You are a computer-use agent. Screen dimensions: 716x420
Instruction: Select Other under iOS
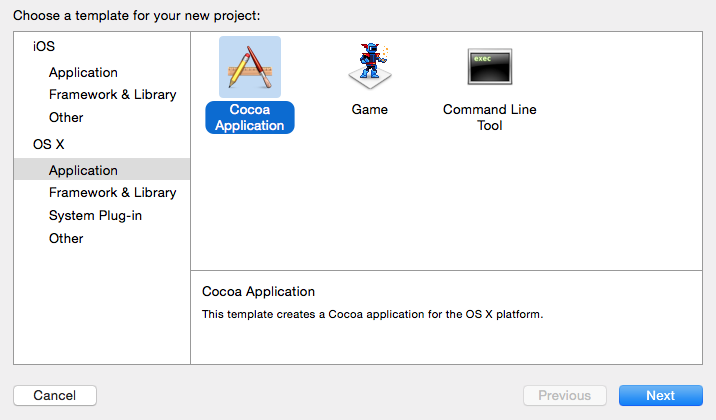pos(66,117)
